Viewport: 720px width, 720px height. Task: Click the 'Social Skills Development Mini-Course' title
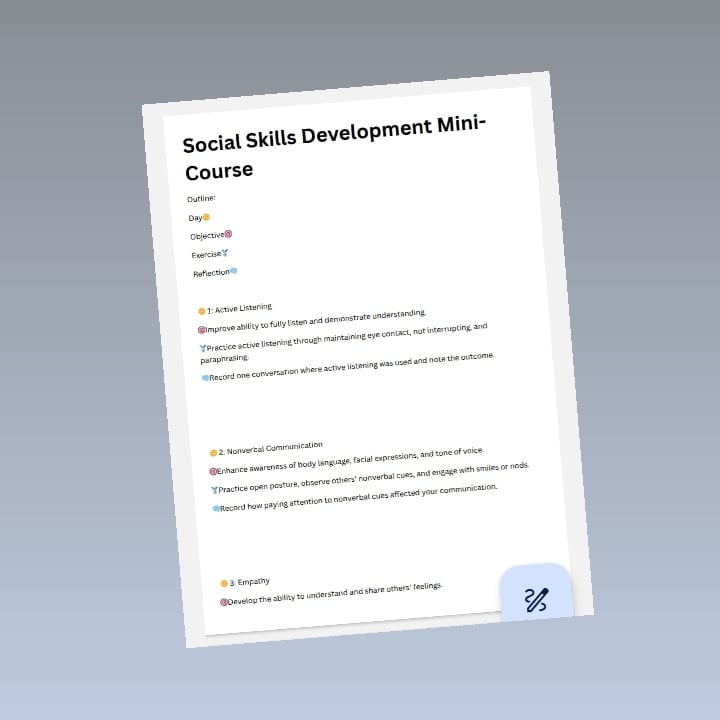(x=335, y=148)
